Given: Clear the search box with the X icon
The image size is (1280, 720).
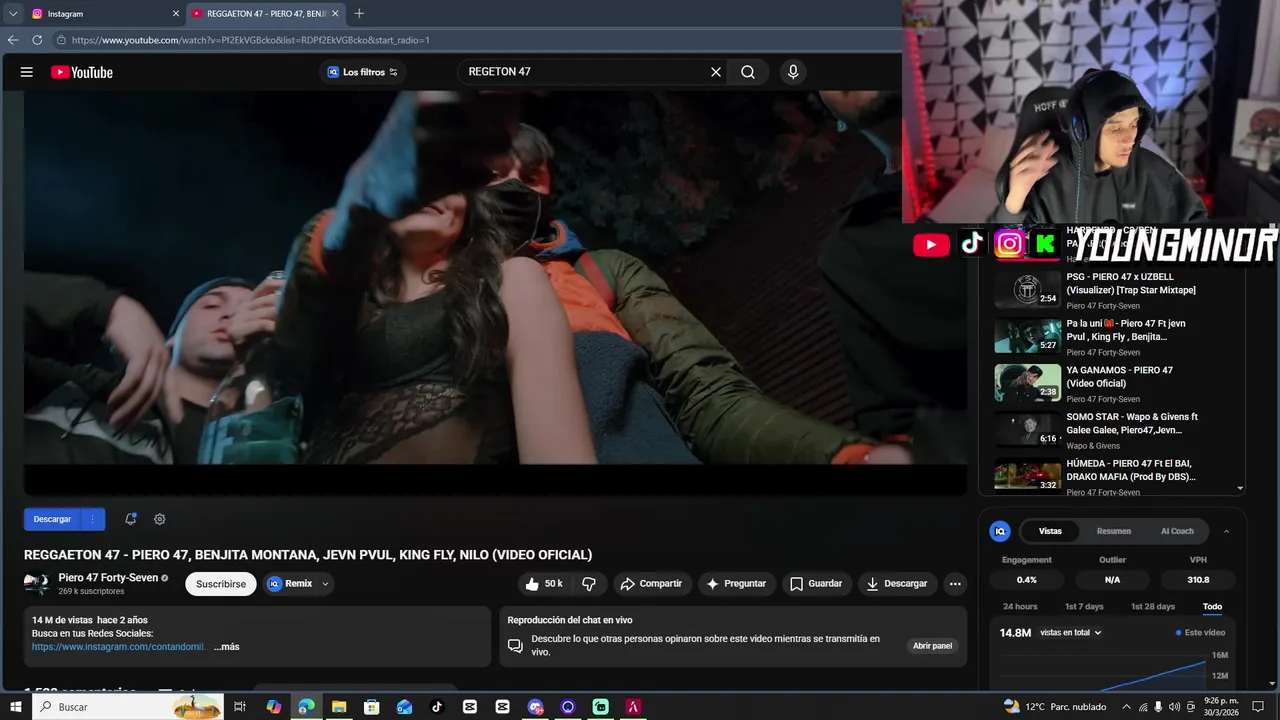Looking at the screenshot, I should click(716, 72).
